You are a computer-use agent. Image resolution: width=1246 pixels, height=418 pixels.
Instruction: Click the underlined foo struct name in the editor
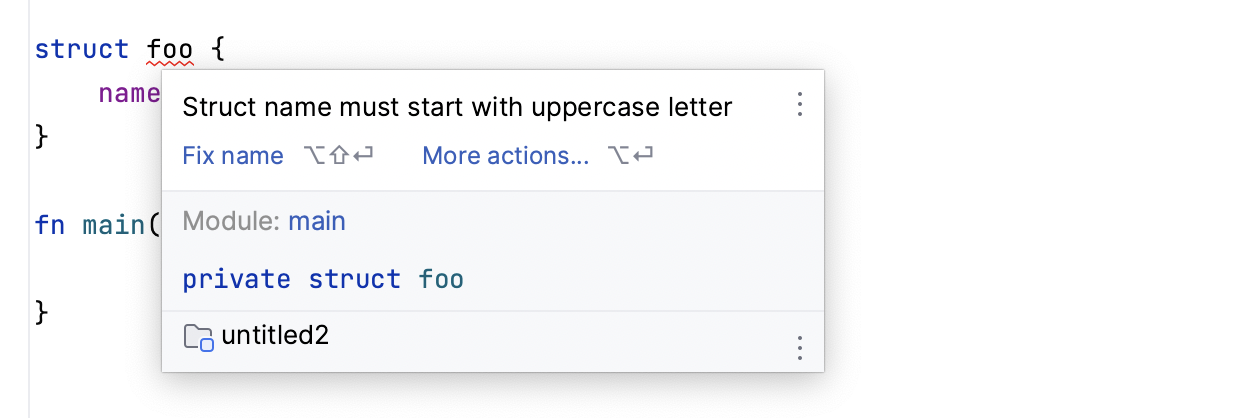coord(169,49)
